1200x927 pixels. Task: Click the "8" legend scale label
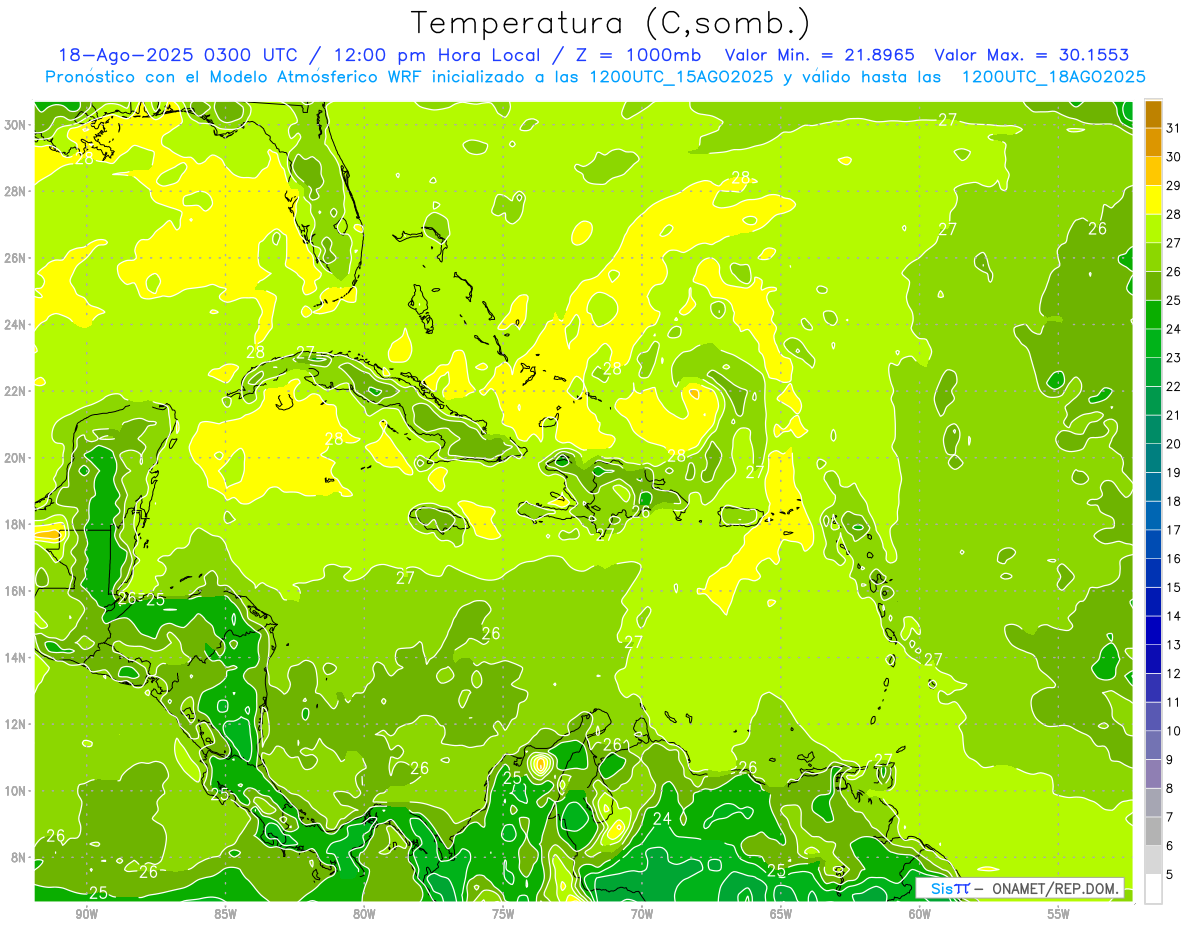coord(1170,788)
